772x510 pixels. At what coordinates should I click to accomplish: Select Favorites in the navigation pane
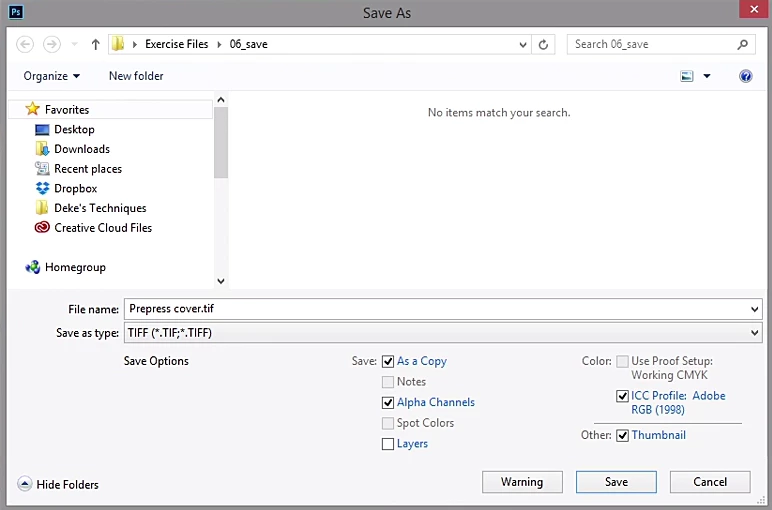[x=111, y=109]
